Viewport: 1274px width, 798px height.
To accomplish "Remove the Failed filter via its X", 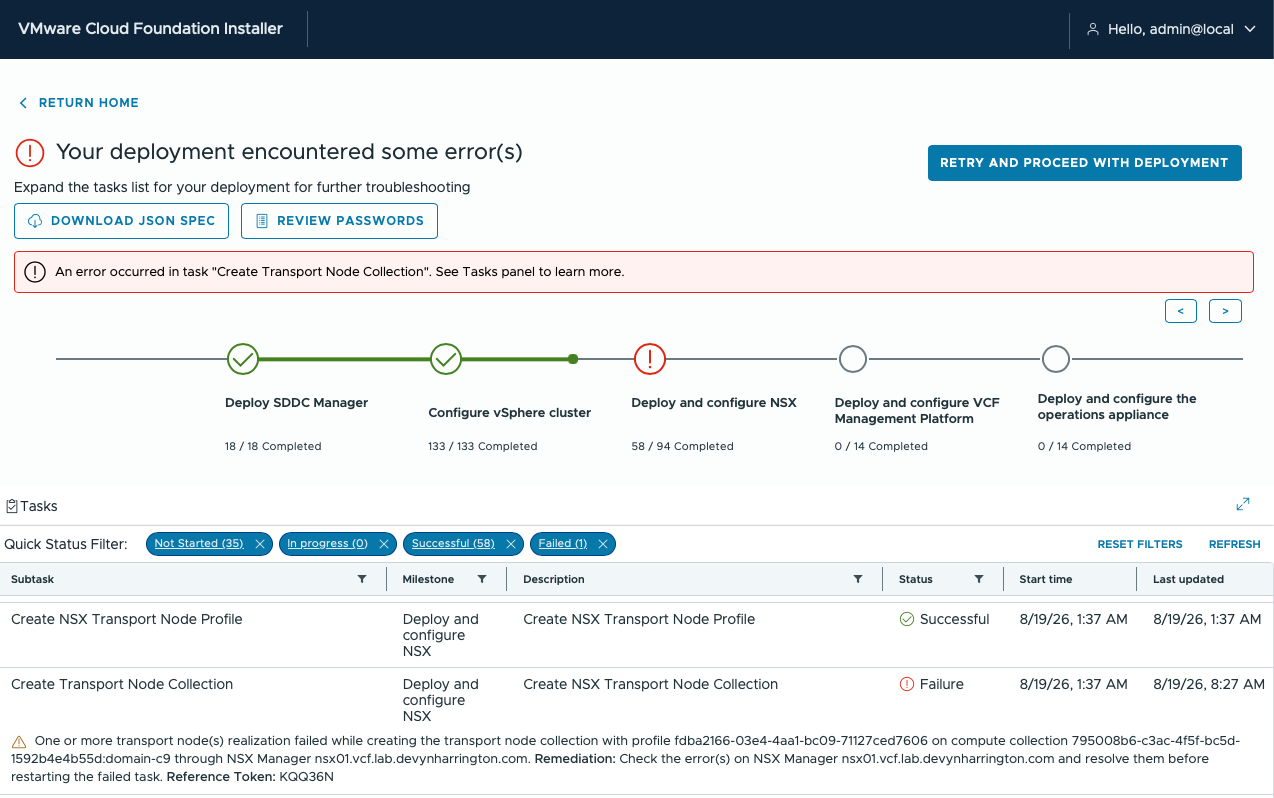I will [x=603, y=544].
